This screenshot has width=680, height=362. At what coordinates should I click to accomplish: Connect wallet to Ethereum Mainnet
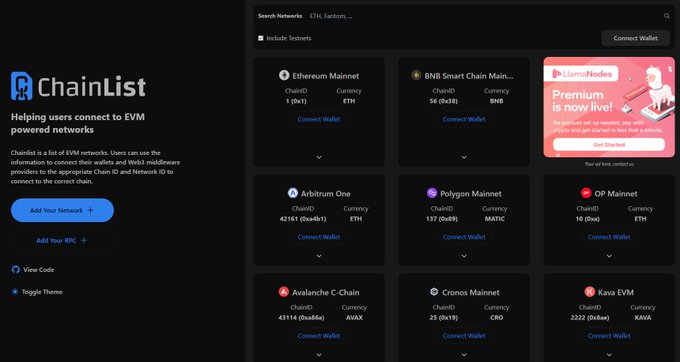pyautogui.click(x=319, y=119)
